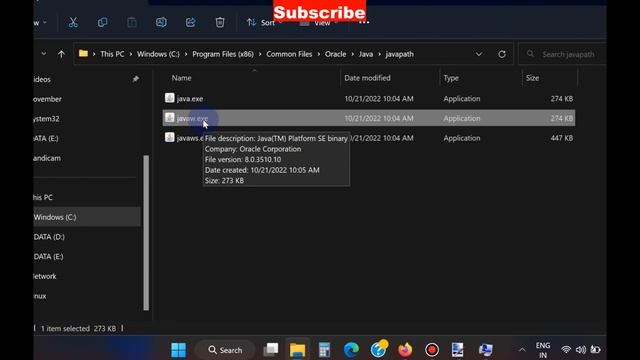Click the Rename icon in toolbar
The width and height of the screenshot is (640, 360).
(x=161, y=22)
